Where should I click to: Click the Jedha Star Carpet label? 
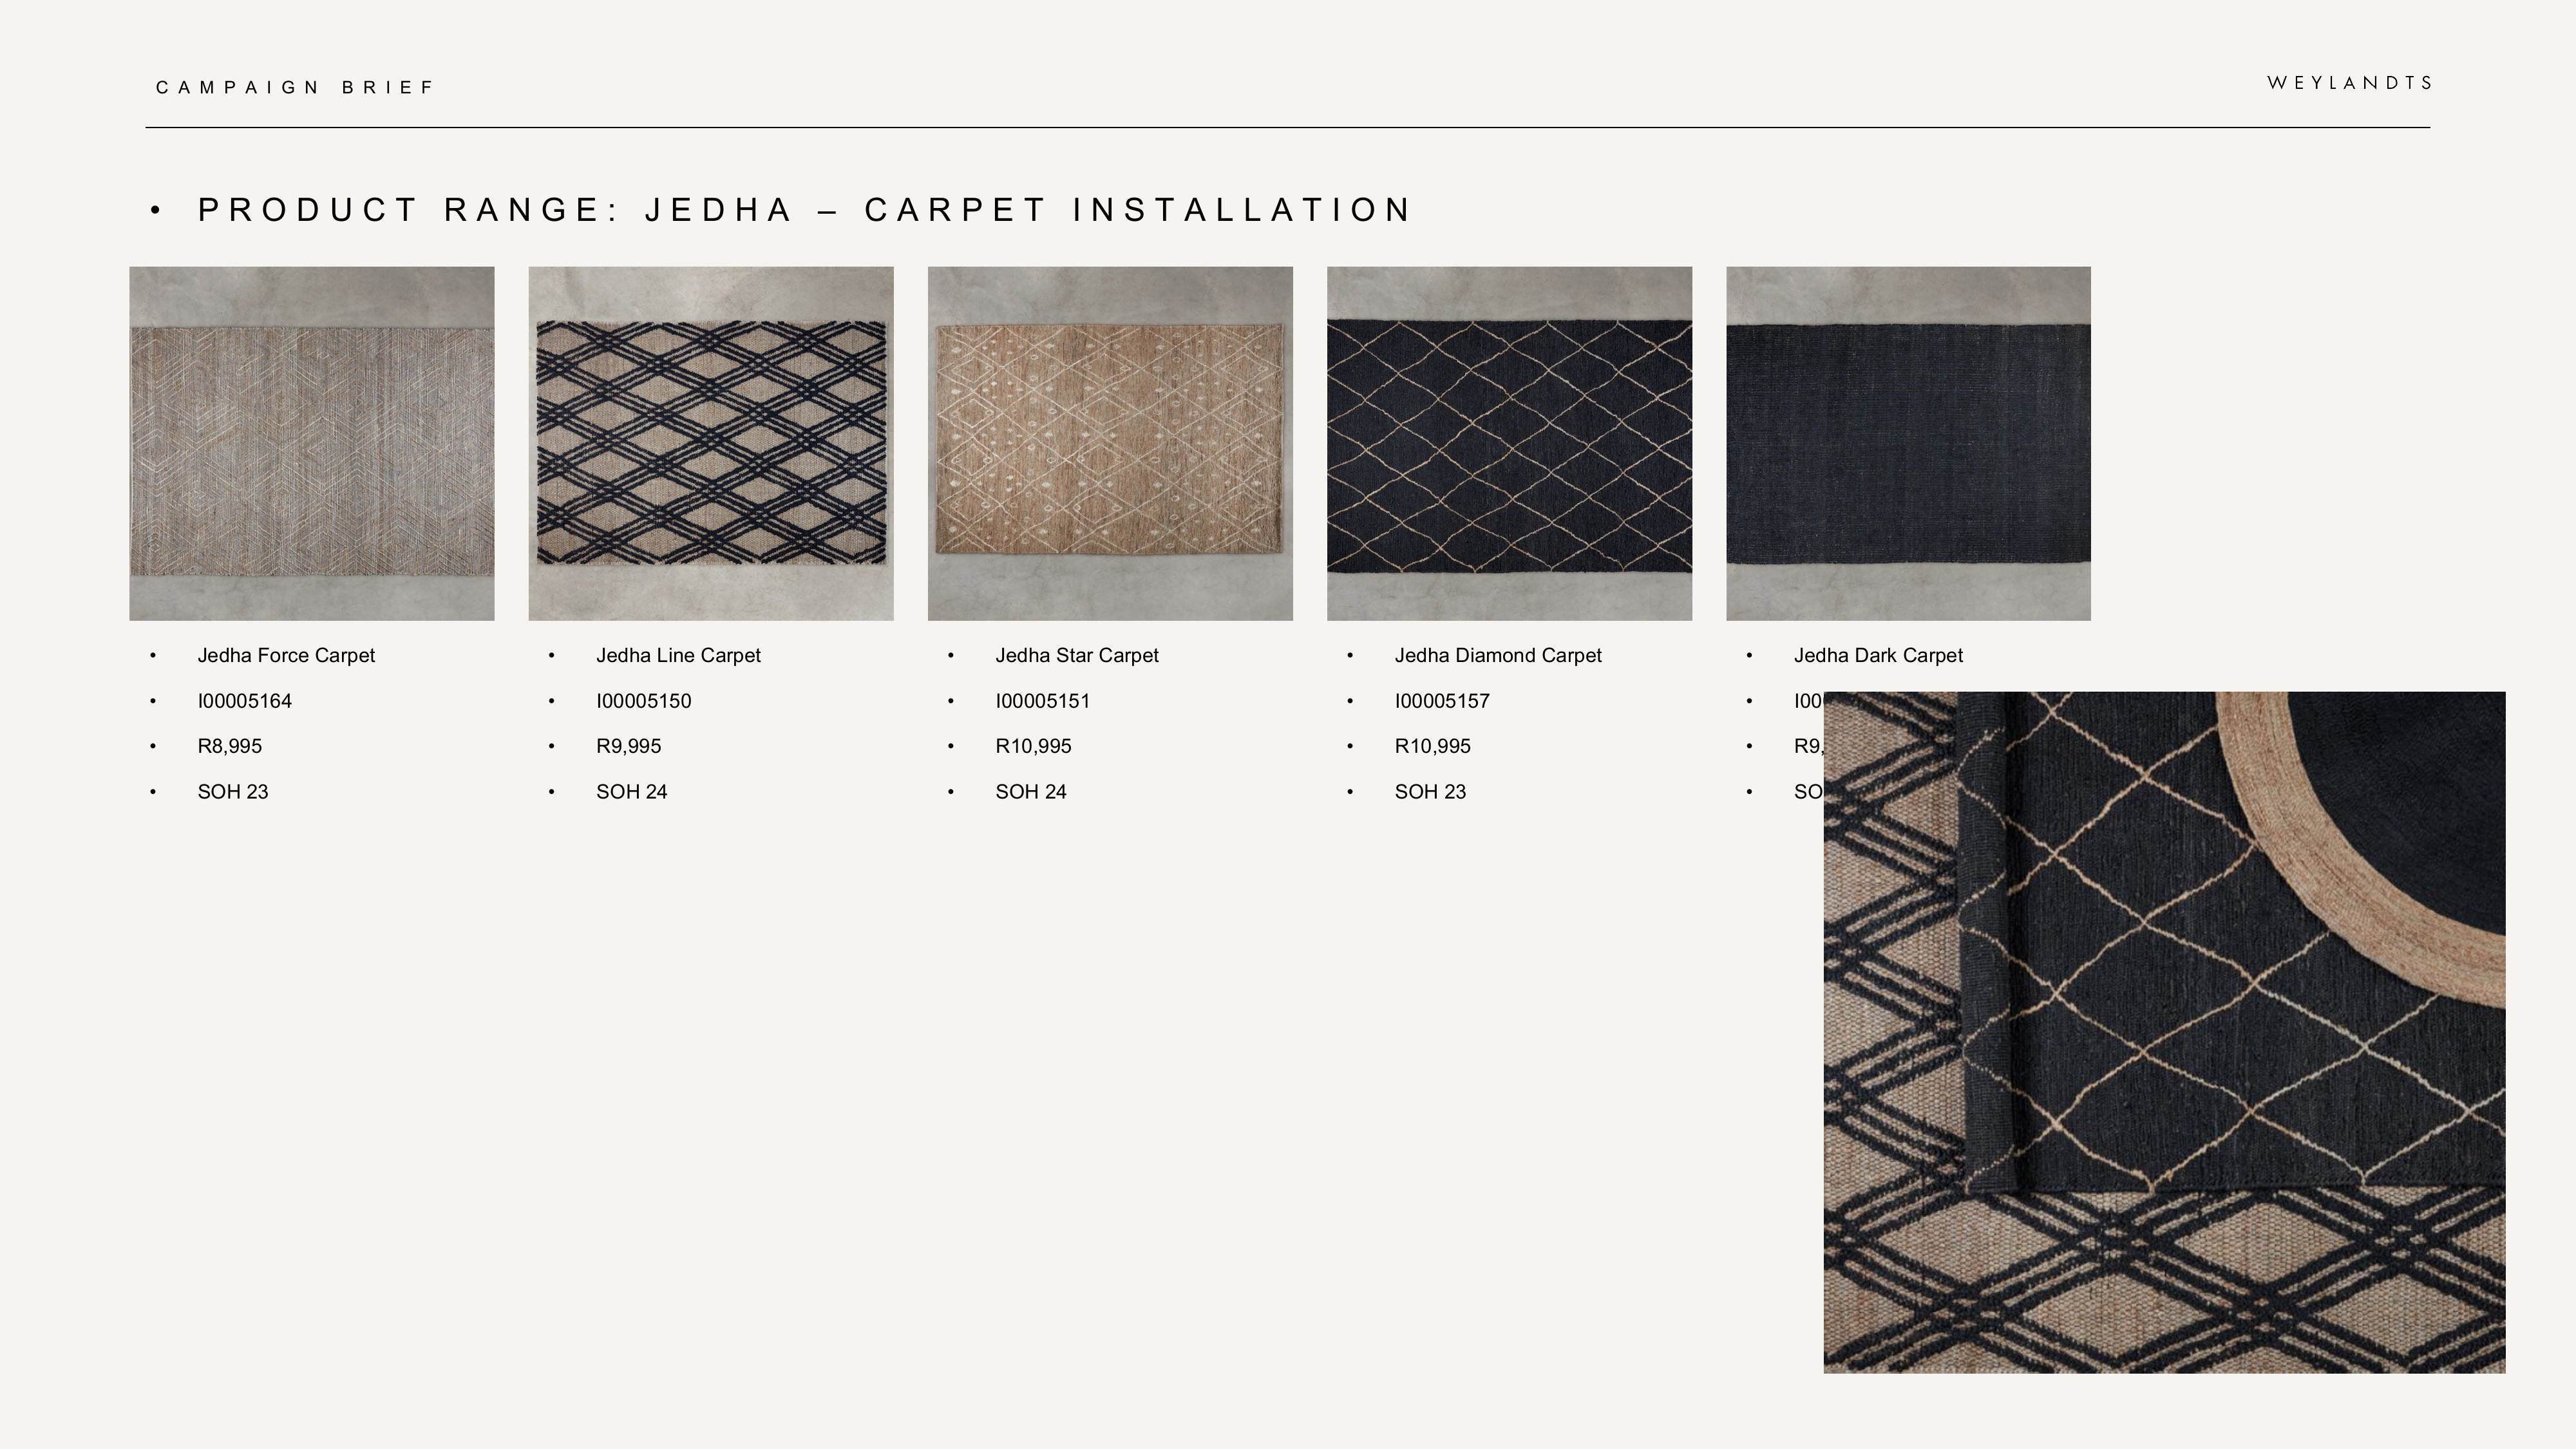[x=1077, y=656]
